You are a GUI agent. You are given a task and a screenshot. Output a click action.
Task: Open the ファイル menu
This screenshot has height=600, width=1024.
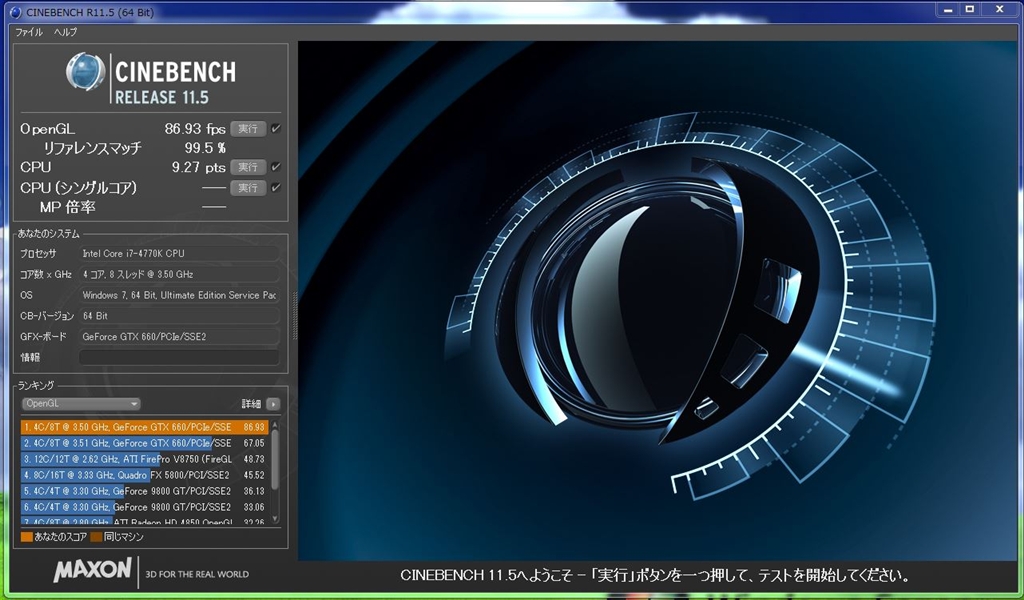pos(29,32)
